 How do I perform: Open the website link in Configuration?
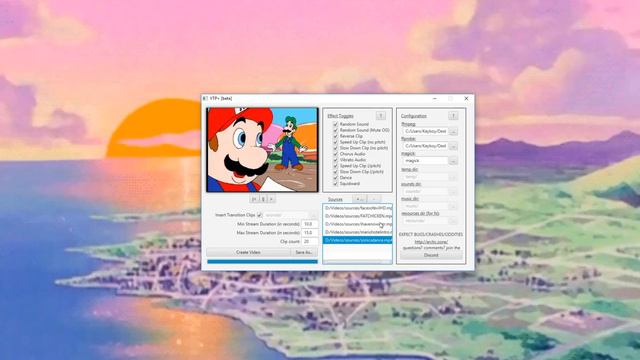[431, 242]
